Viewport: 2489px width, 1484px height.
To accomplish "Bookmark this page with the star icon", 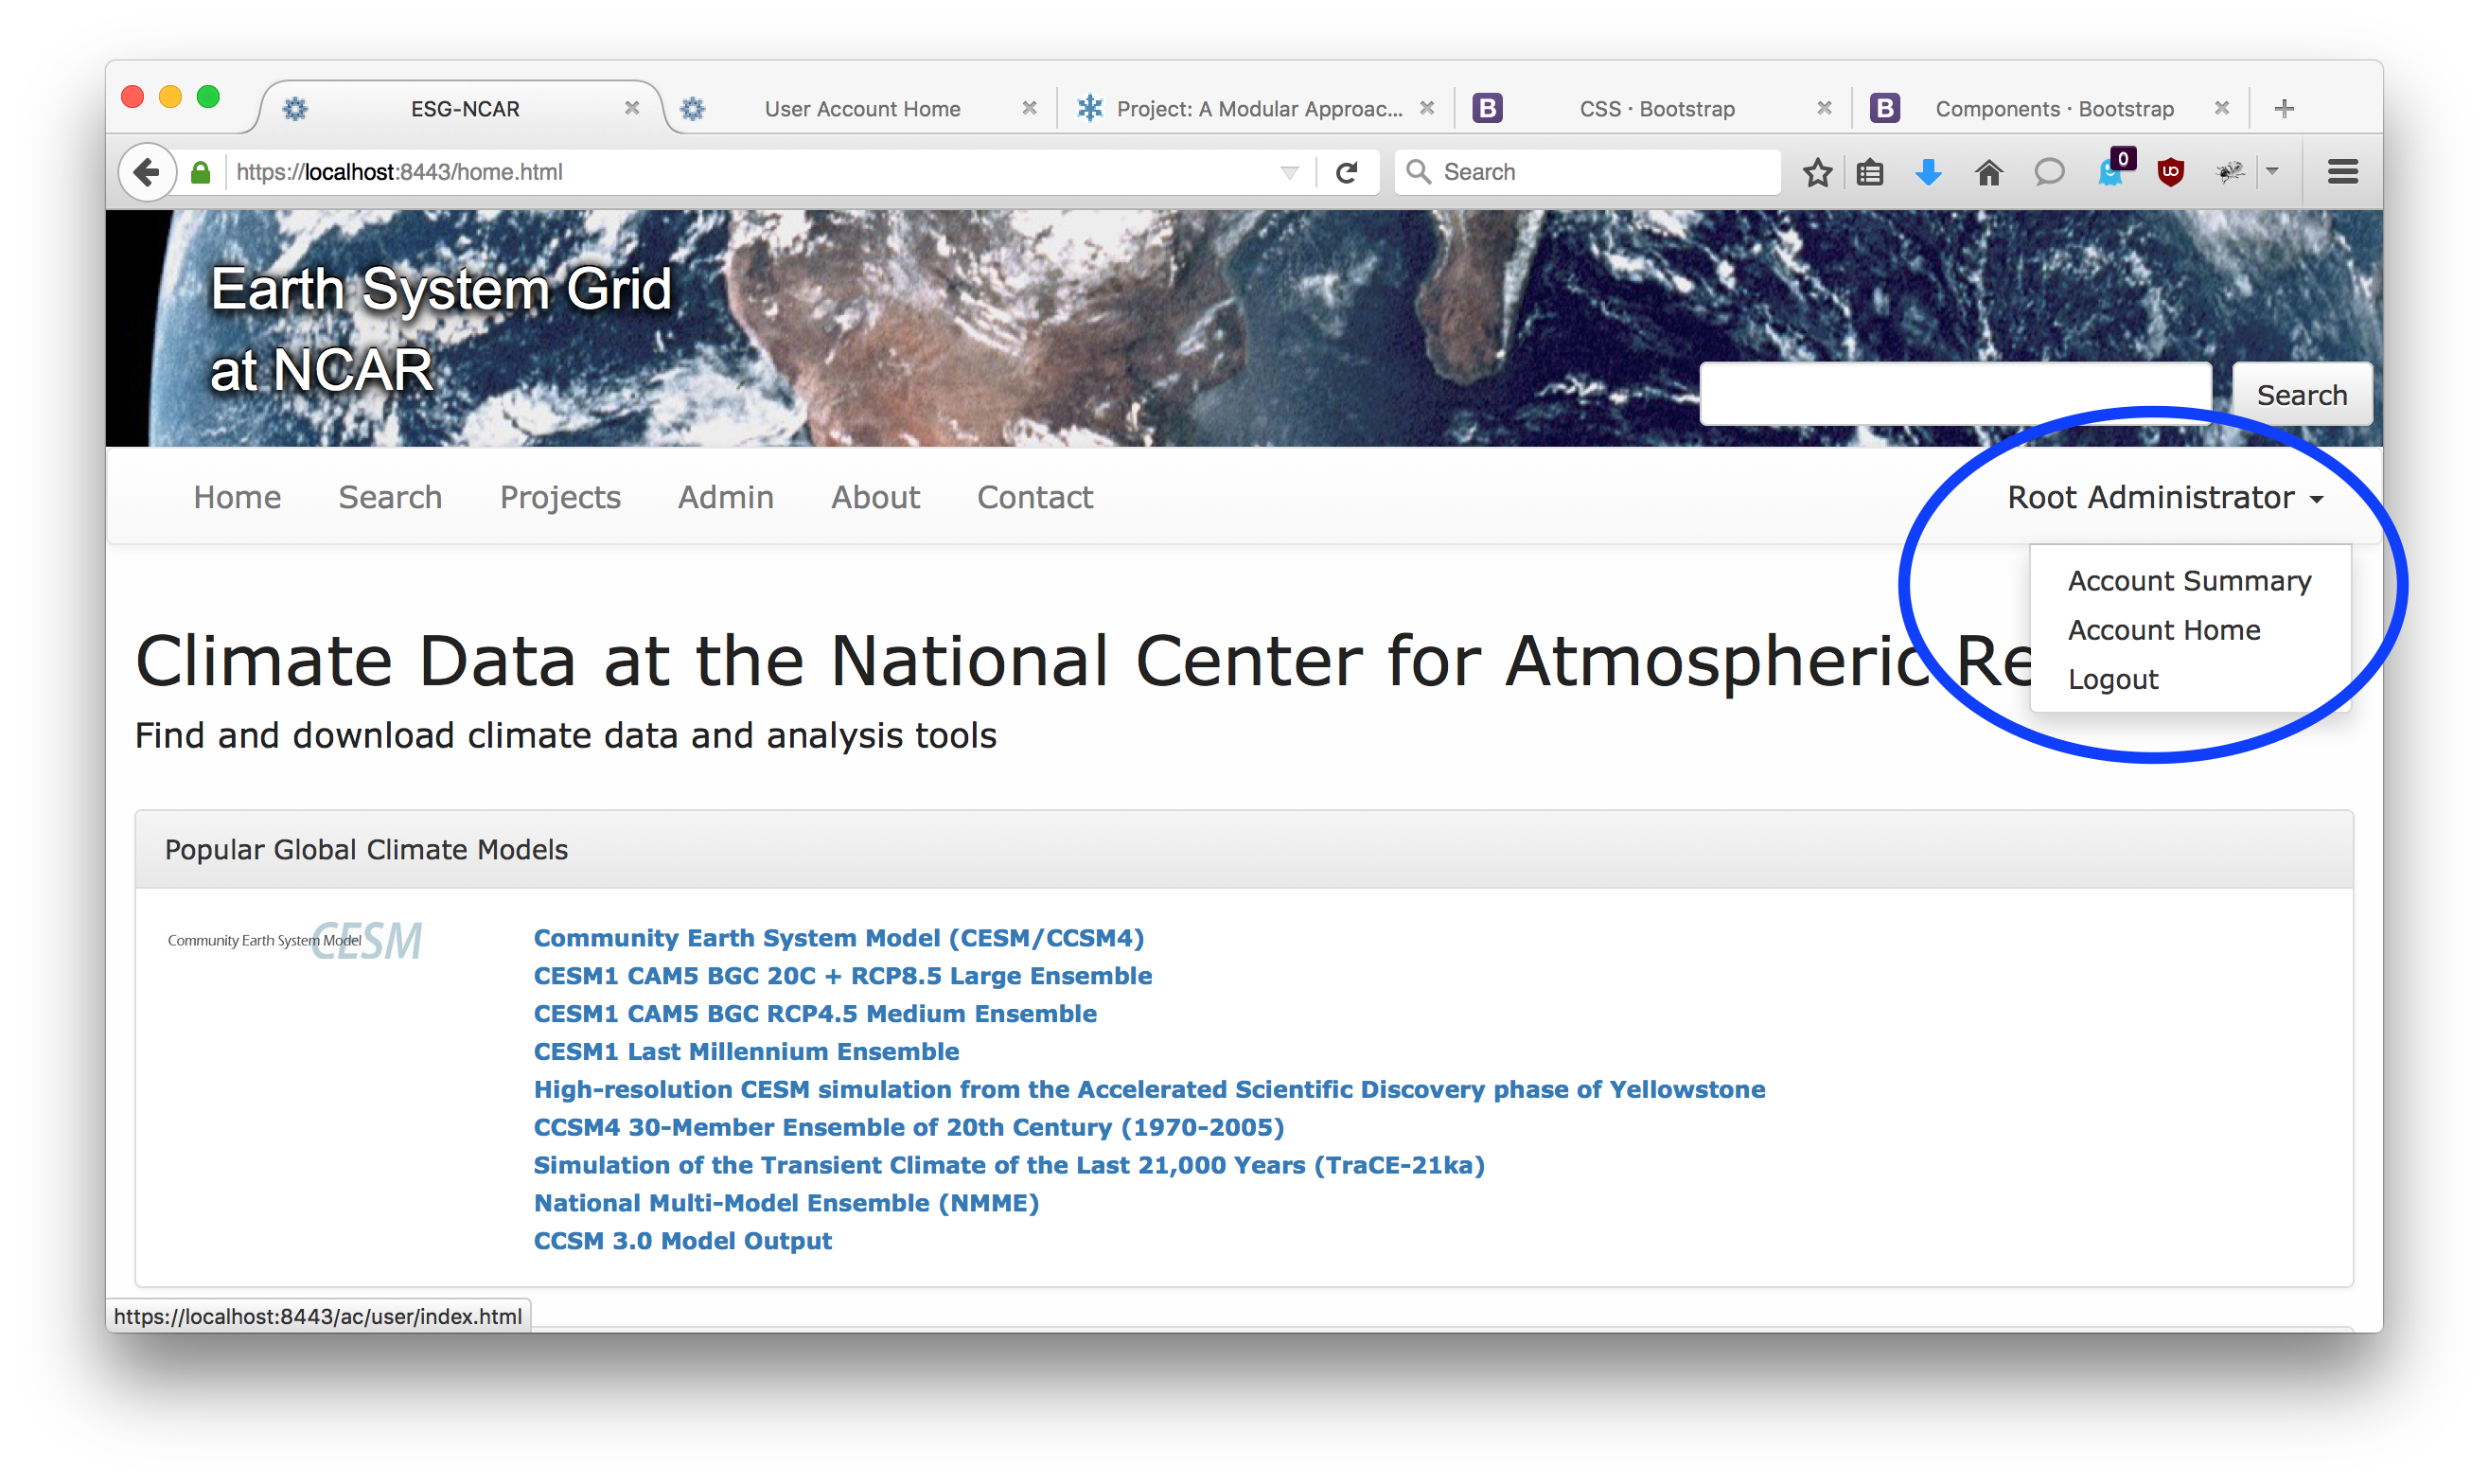I will click(1817, 172).
